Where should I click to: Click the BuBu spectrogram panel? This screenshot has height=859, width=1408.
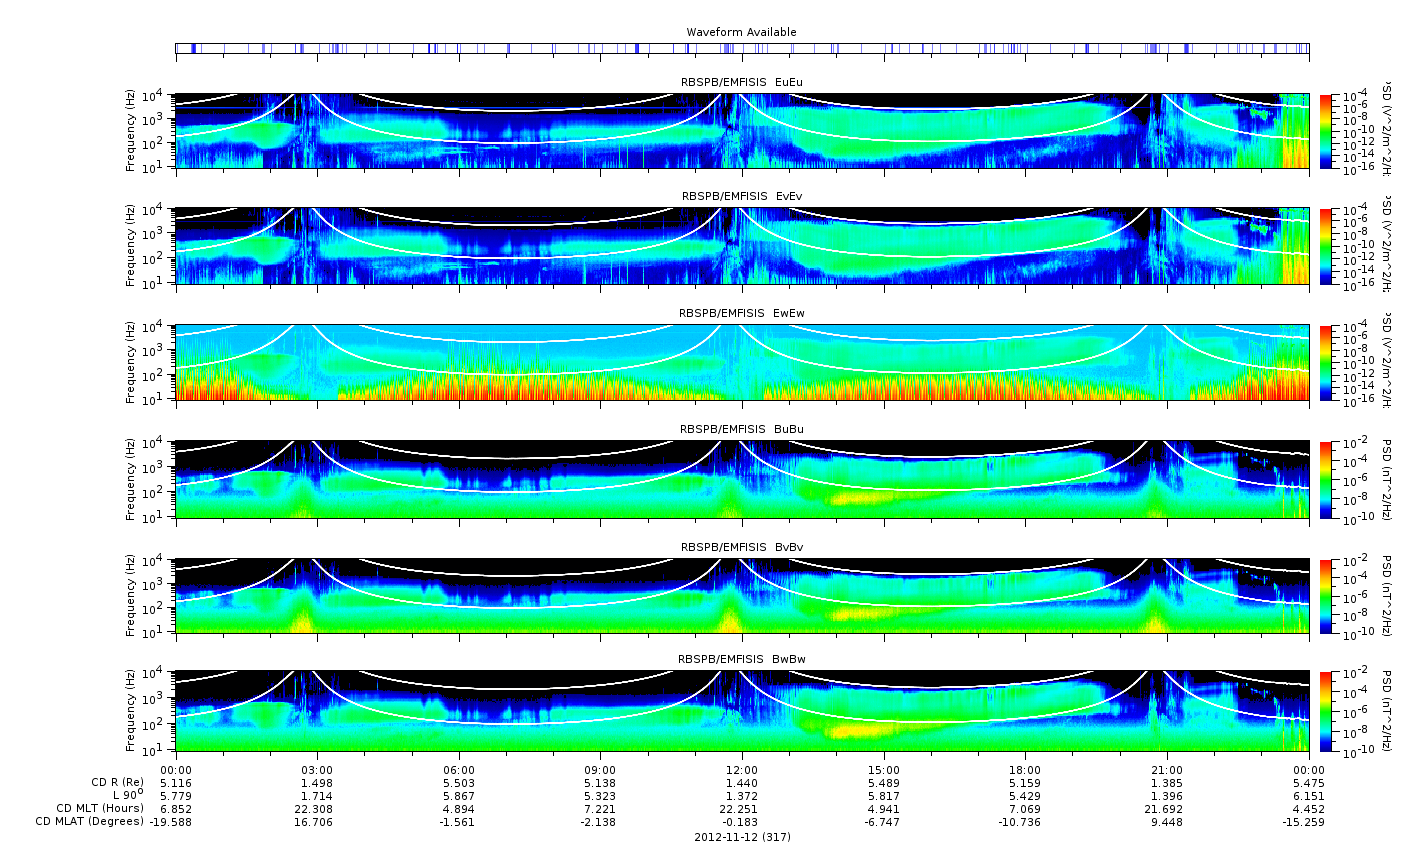pos(742,479)
